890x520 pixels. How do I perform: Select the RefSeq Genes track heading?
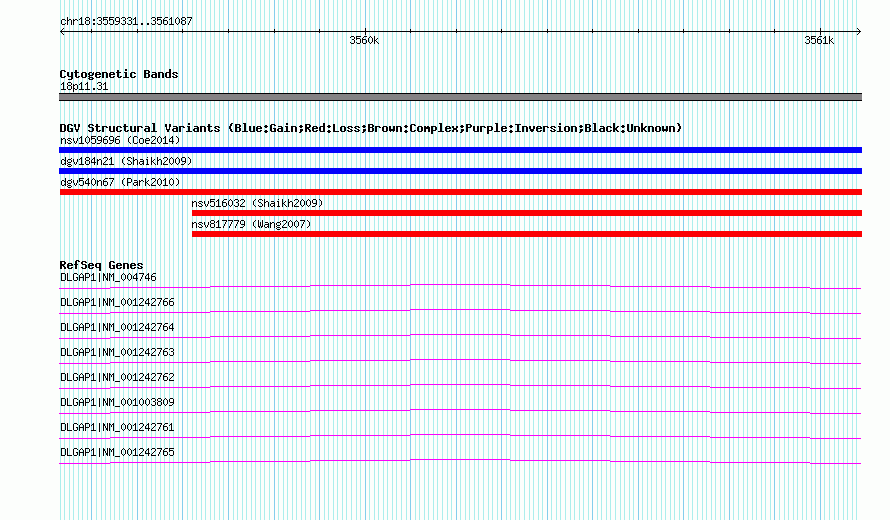point(101,265)
